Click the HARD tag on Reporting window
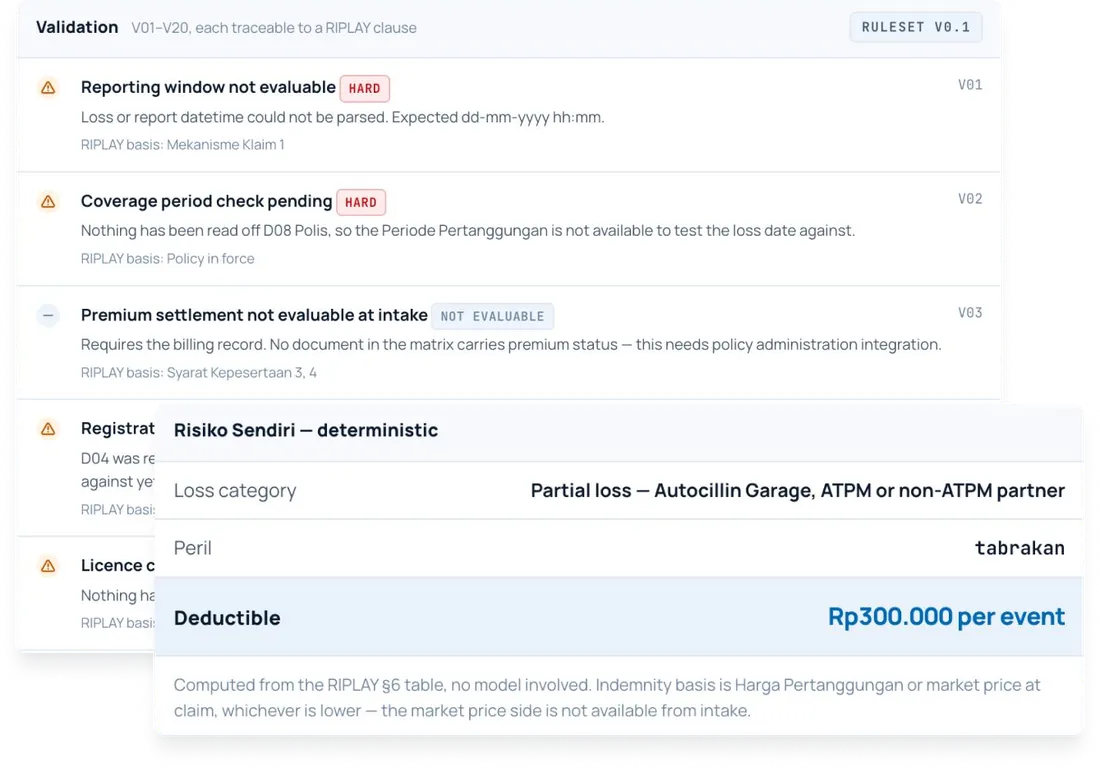Image resolution: width=1100 pixels, height=768 pixels. (x=364, y=88)
